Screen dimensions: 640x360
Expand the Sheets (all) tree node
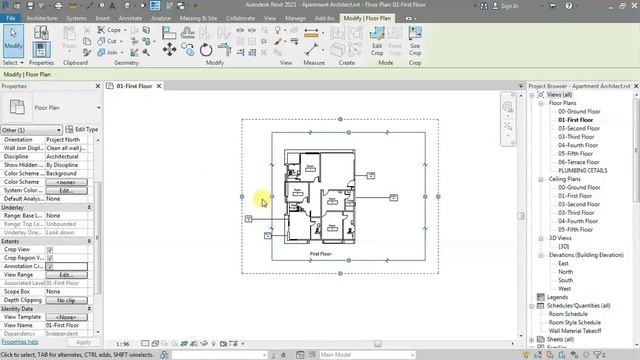[532, 340]
